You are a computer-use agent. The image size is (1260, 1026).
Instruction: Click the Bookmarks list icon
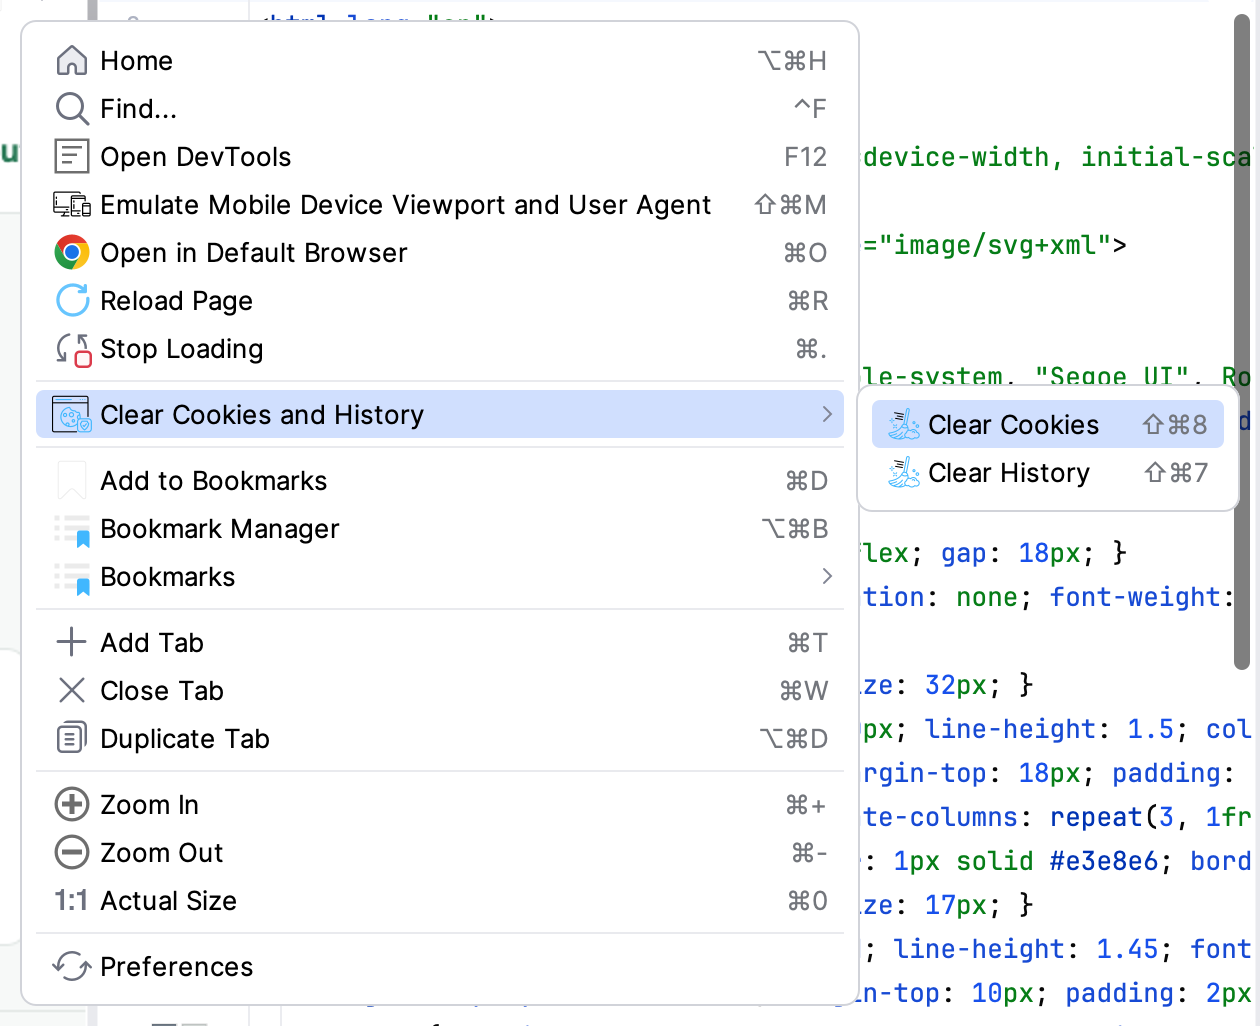(72, 578)
